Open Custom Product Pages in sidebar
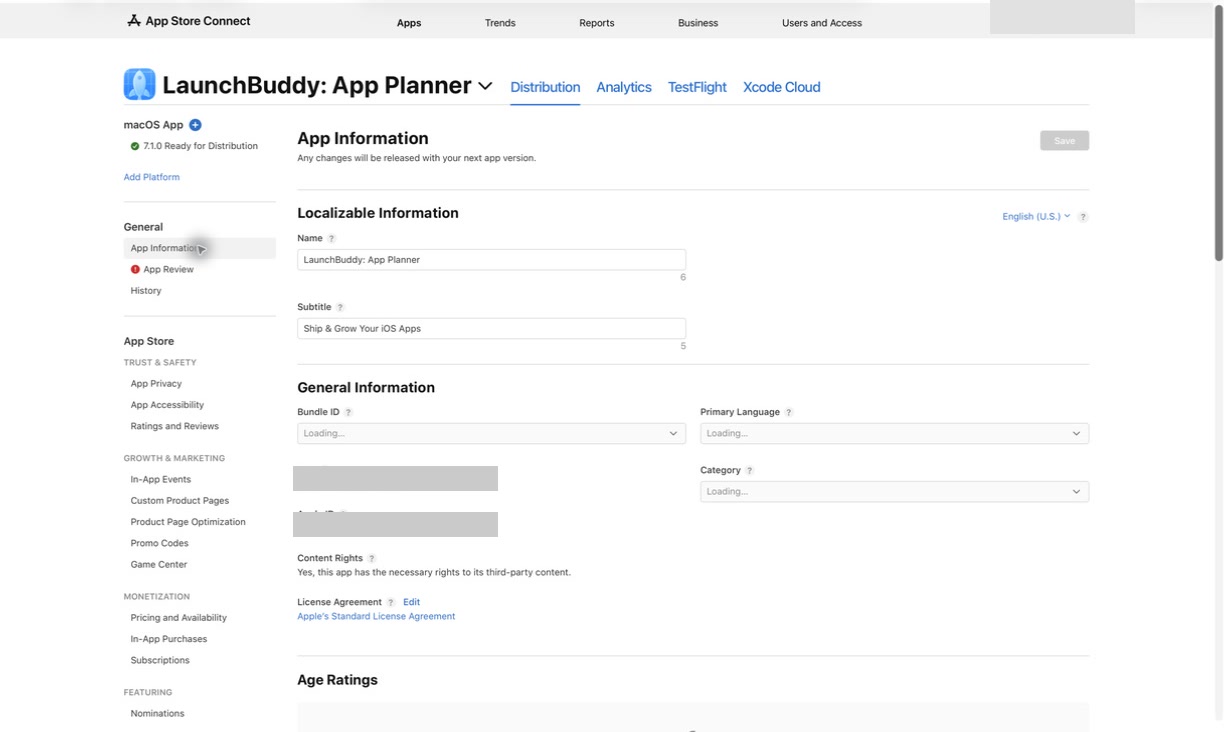1224x732 pixels. [x=180, y=501]
